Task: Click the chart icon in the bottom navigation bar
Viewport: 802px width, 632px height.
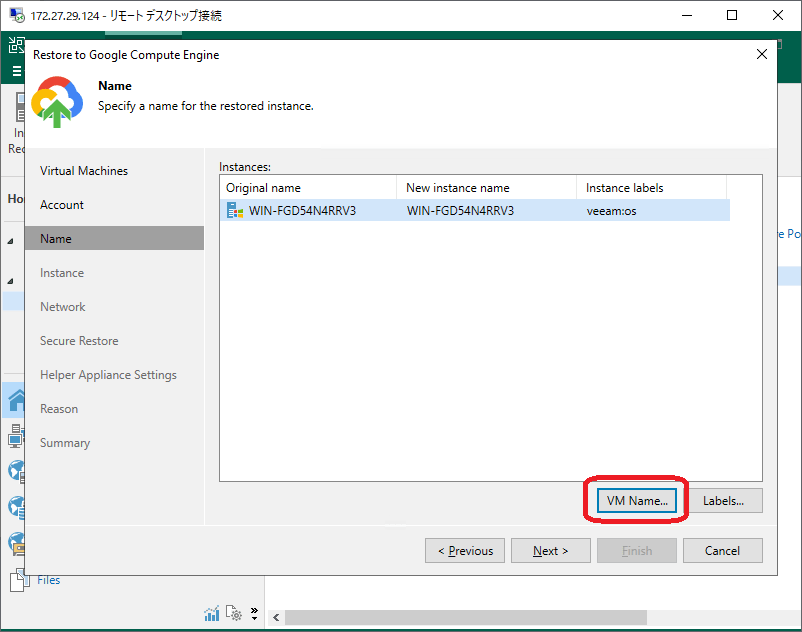Action: [212, 613]
